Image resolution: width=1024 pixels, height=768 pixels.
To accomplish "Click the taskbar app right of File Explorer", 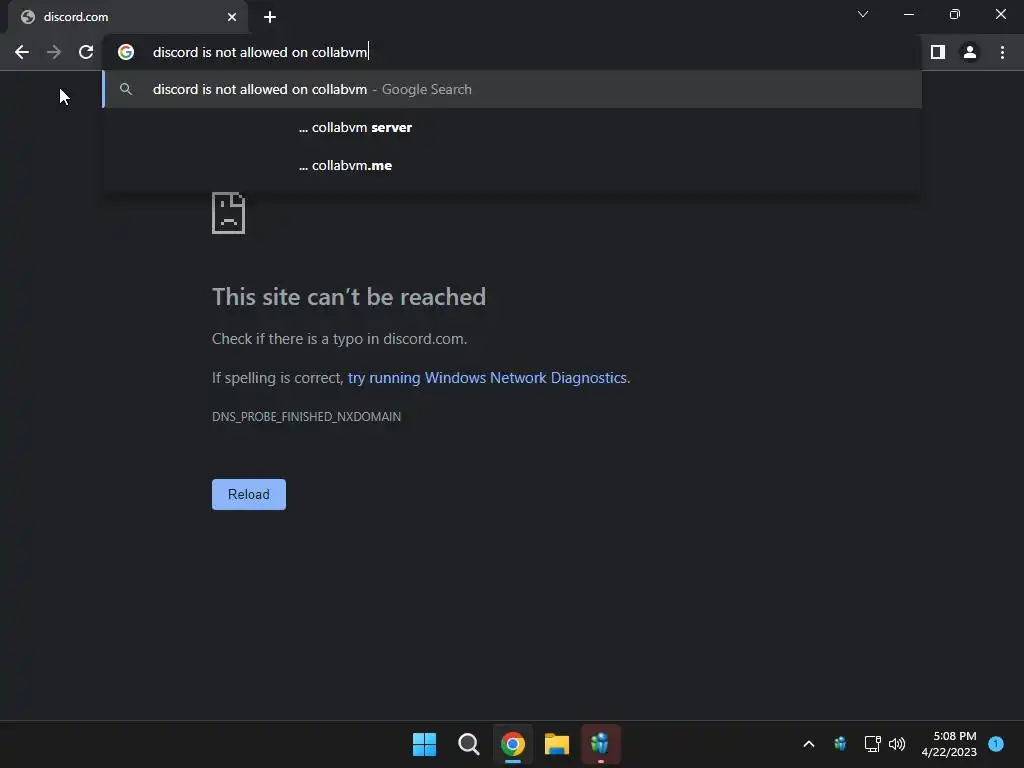I will 601,744.
